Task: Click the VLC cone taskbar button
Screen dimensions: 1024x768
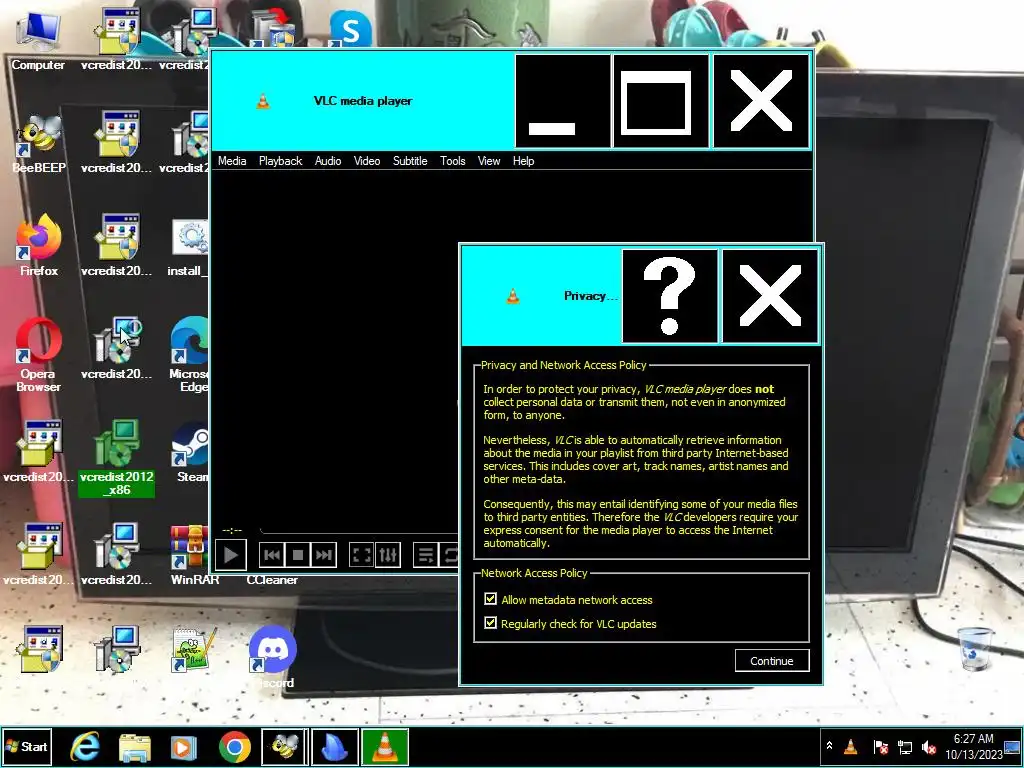Action: (385, 747)
